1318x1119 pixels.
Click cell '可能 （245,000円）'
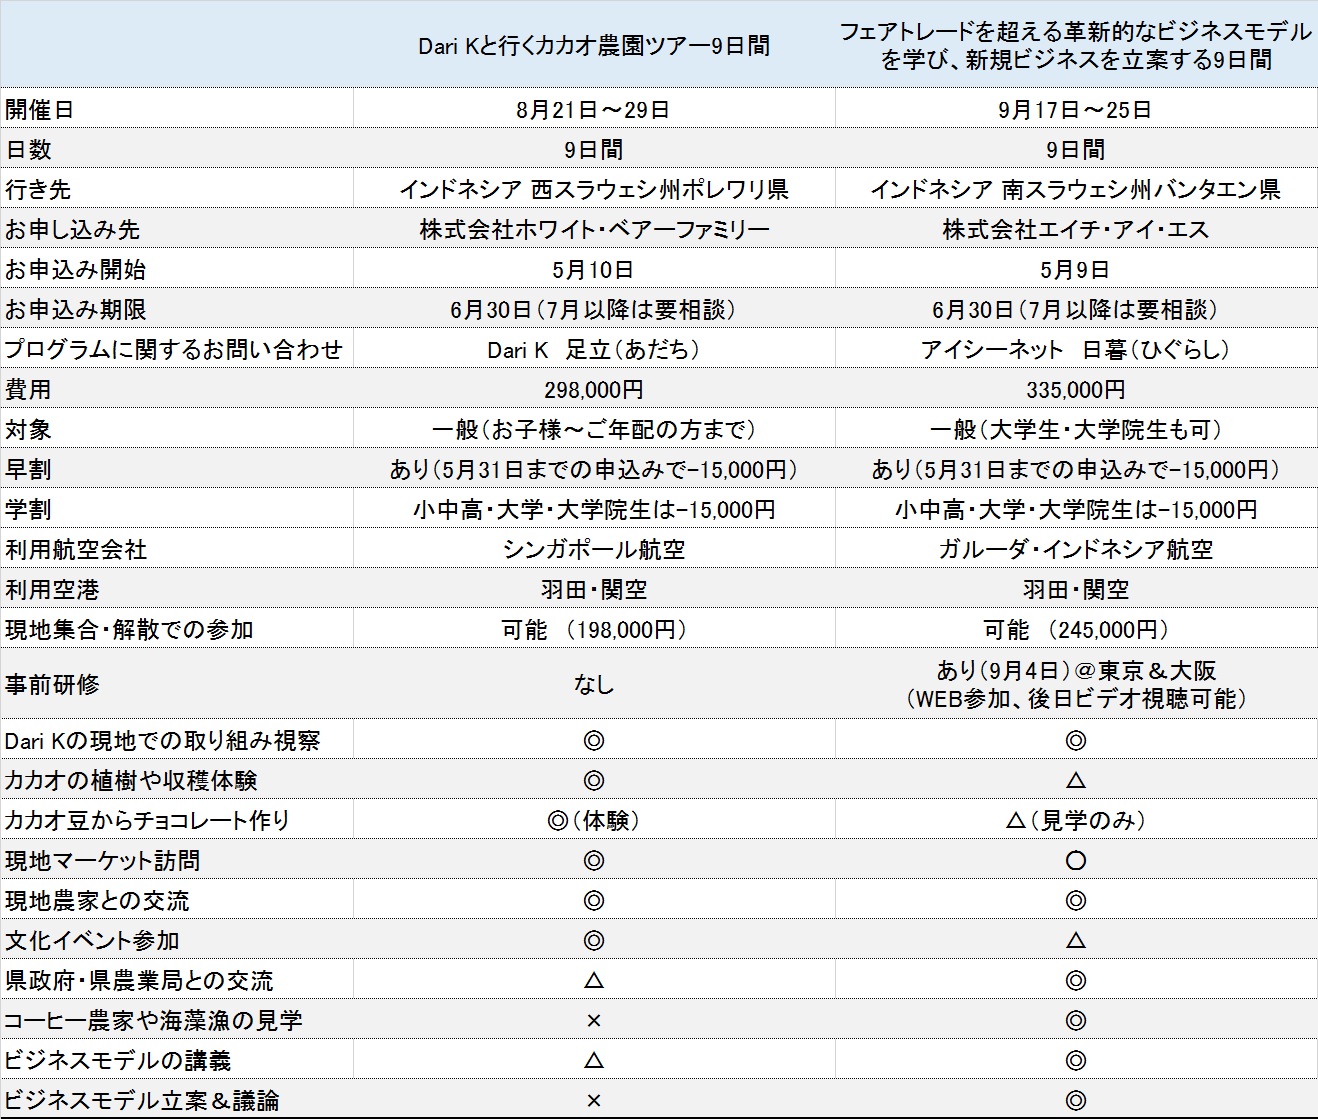click(1075, 630)
